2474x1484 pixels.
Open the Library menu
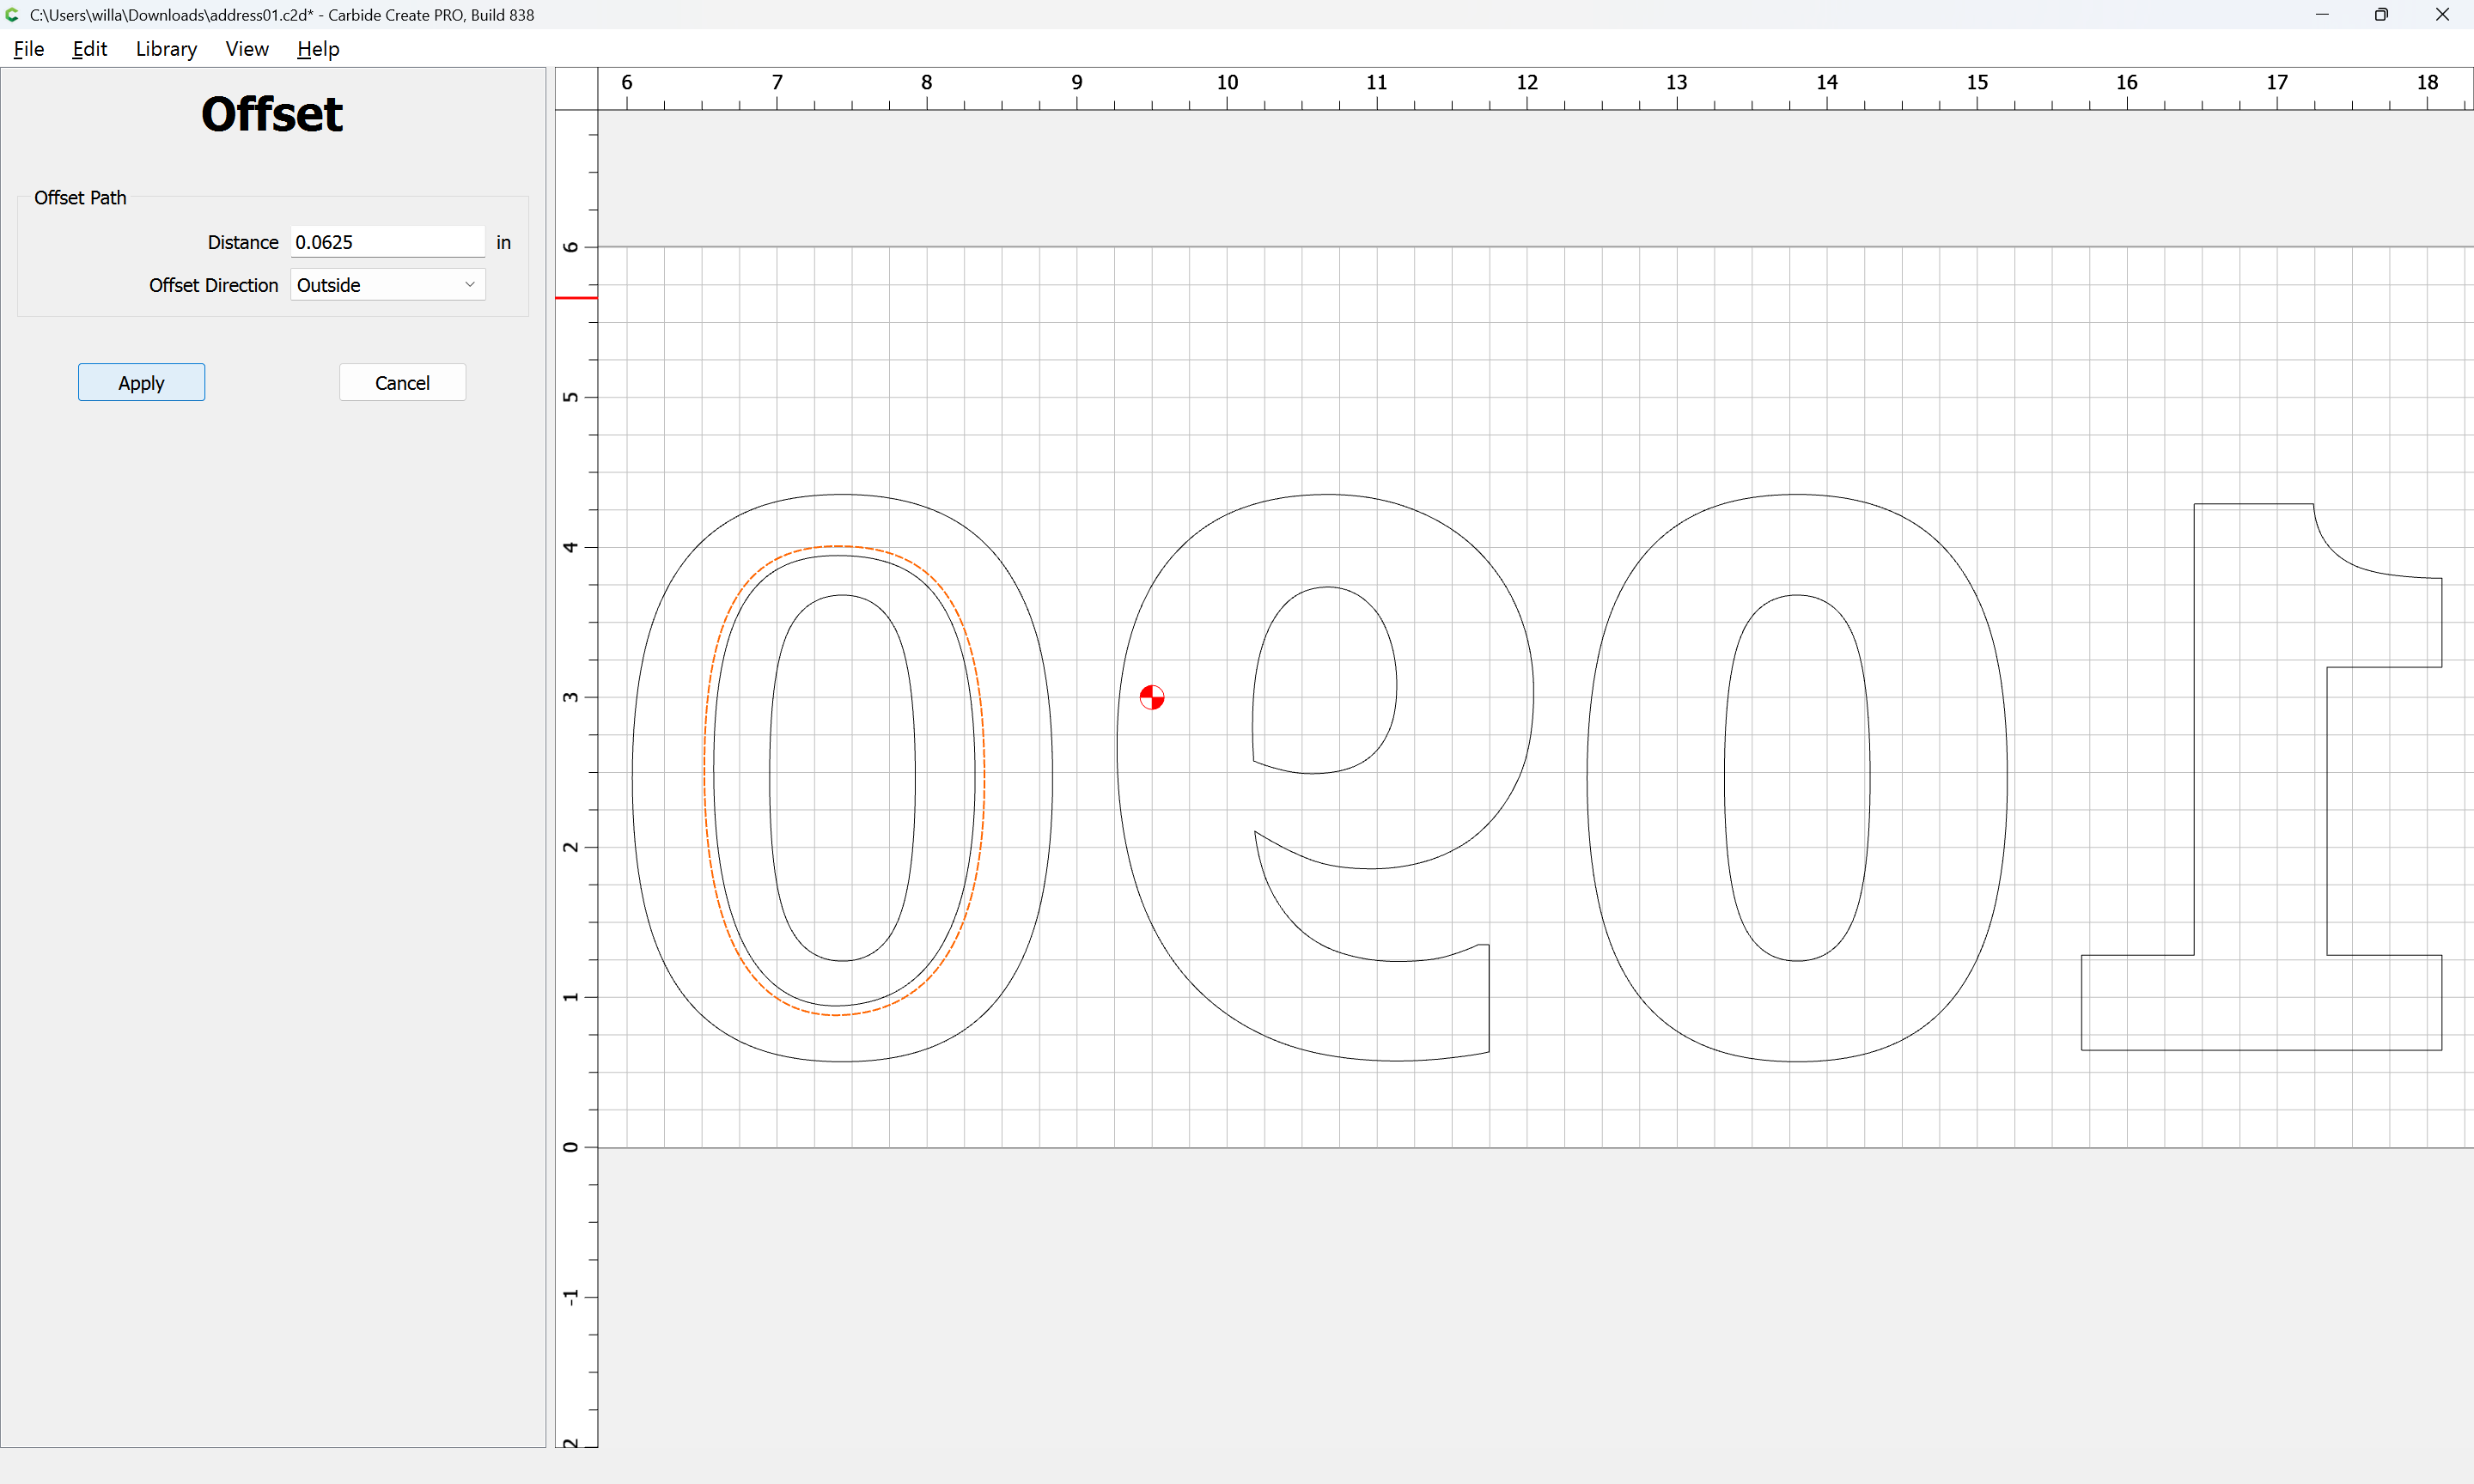(x=166, y=49)
